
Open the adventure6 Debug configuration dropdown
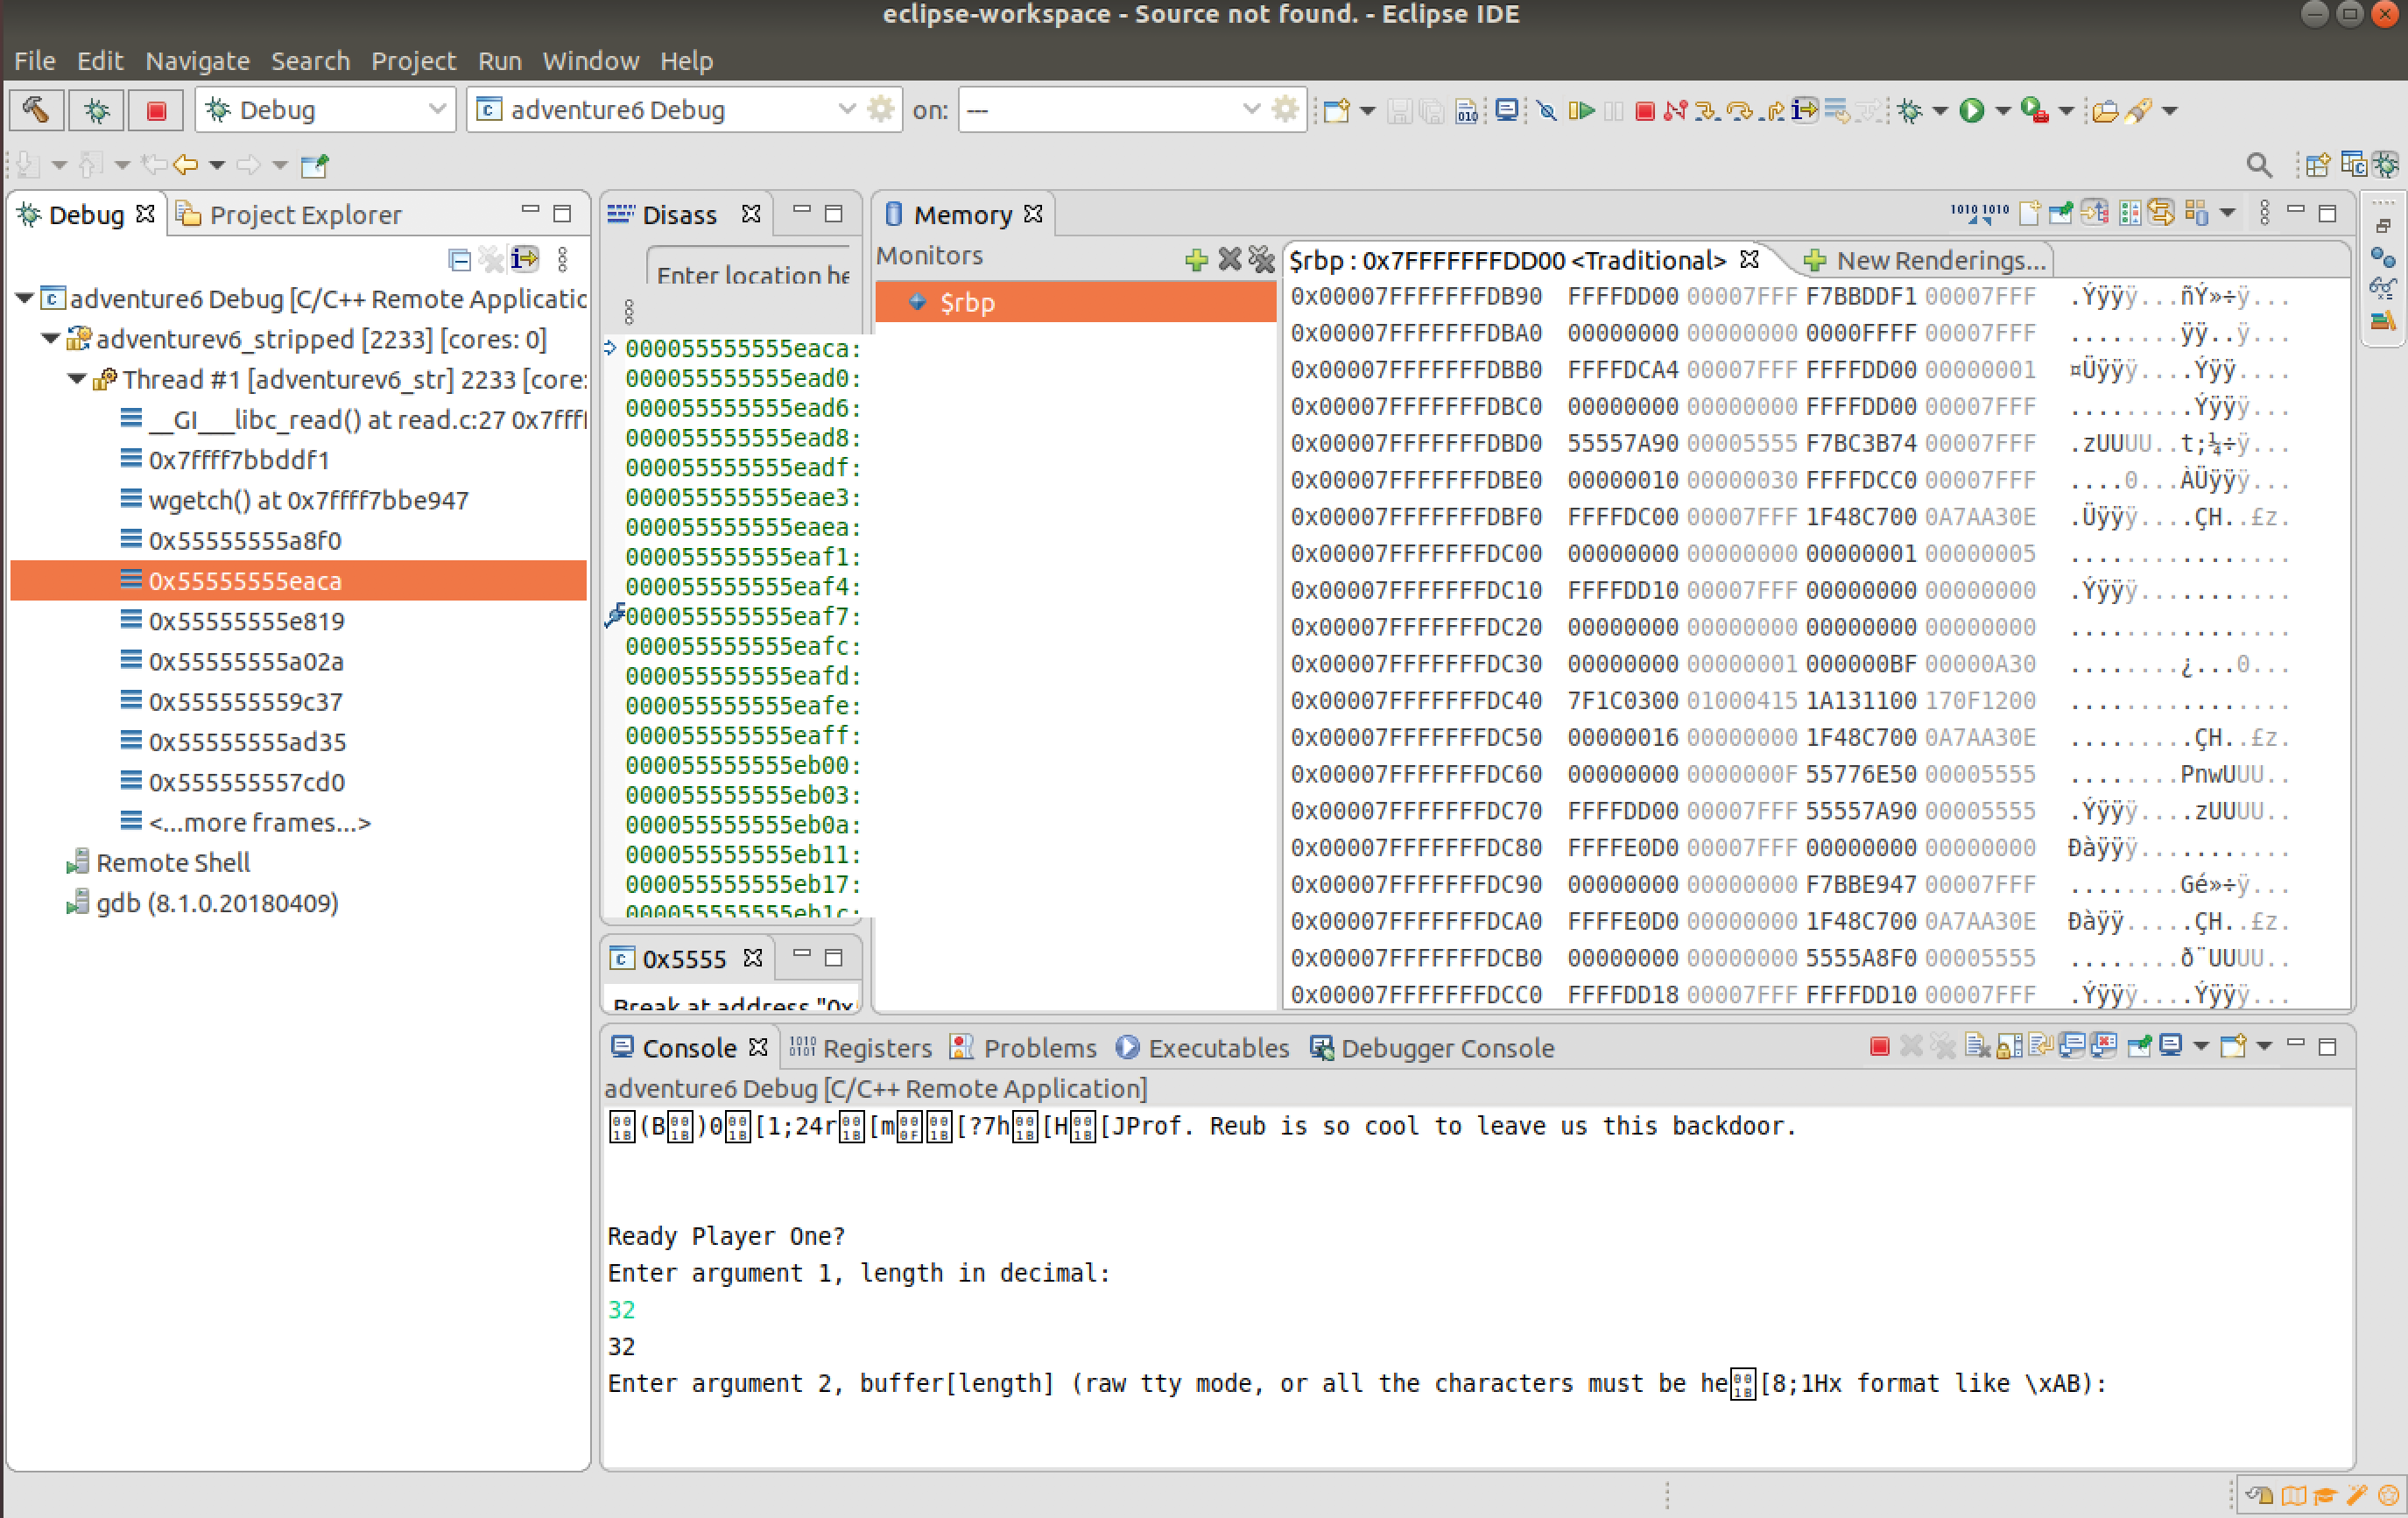coord(846,109)
